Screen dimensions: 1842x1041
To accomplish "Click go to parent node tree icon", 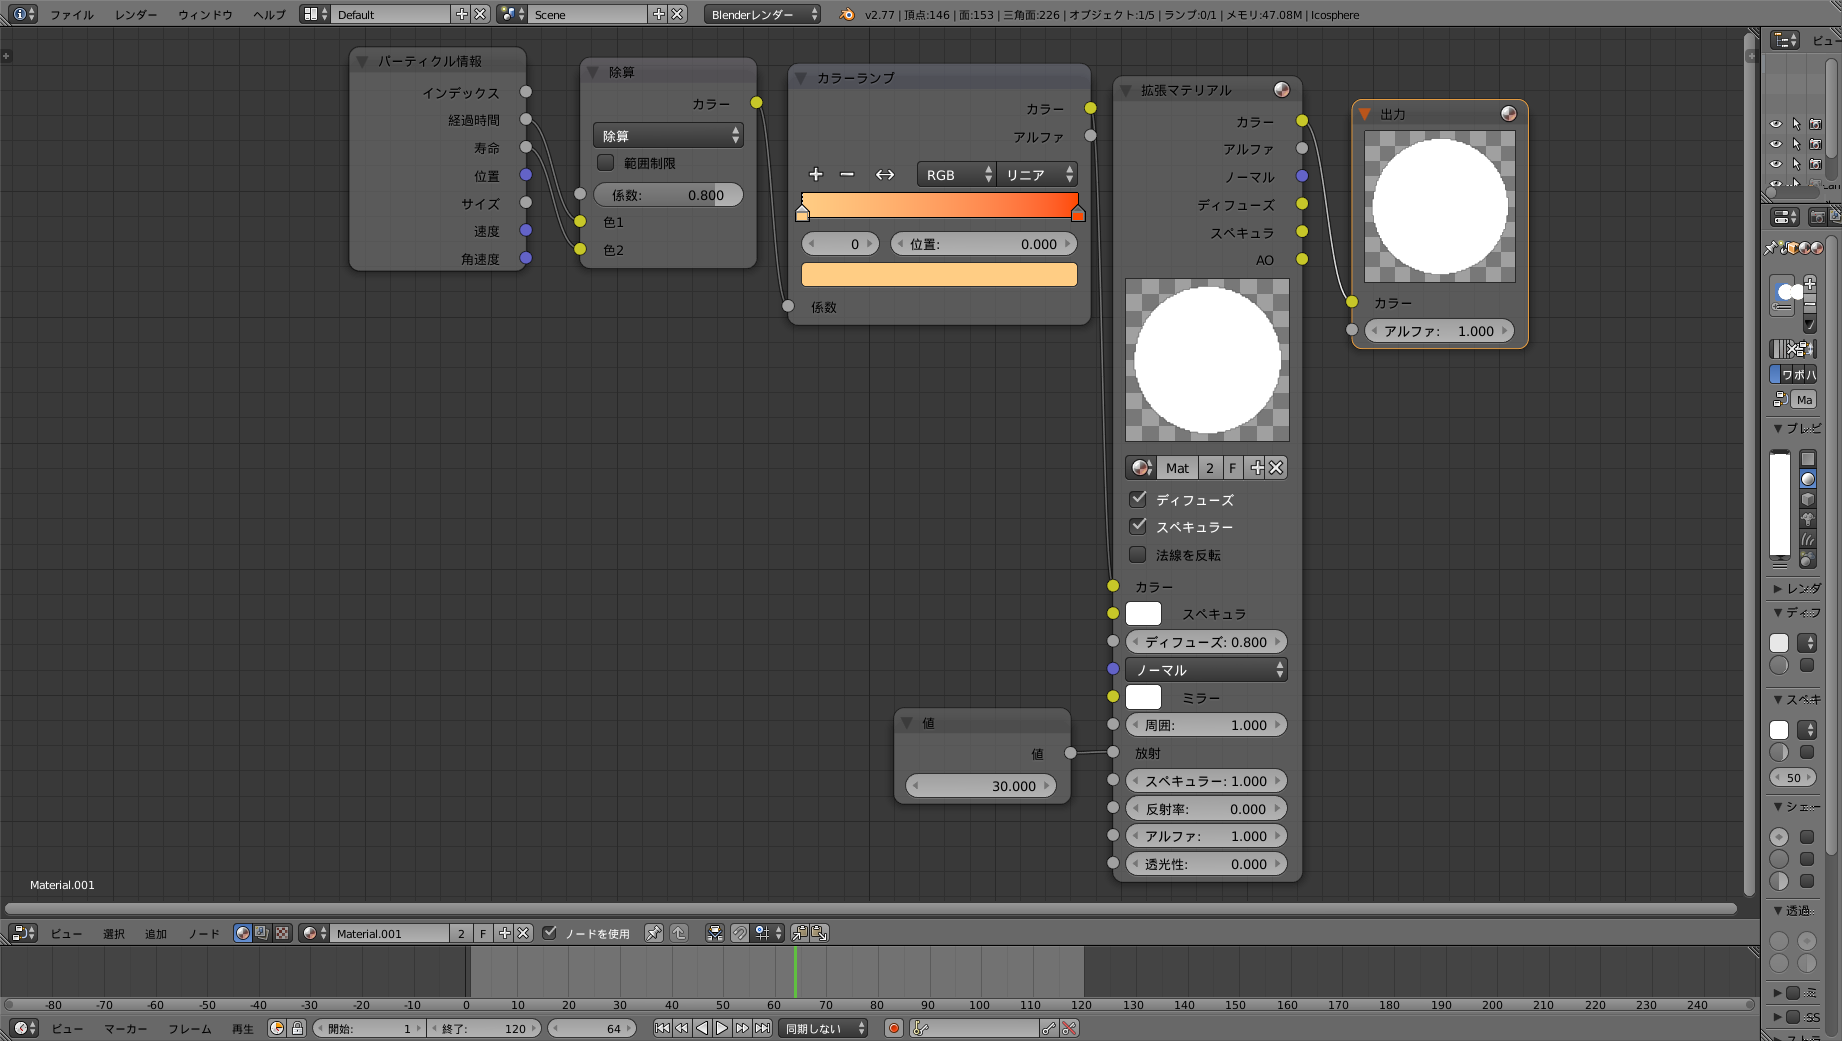I will (680, 933).
